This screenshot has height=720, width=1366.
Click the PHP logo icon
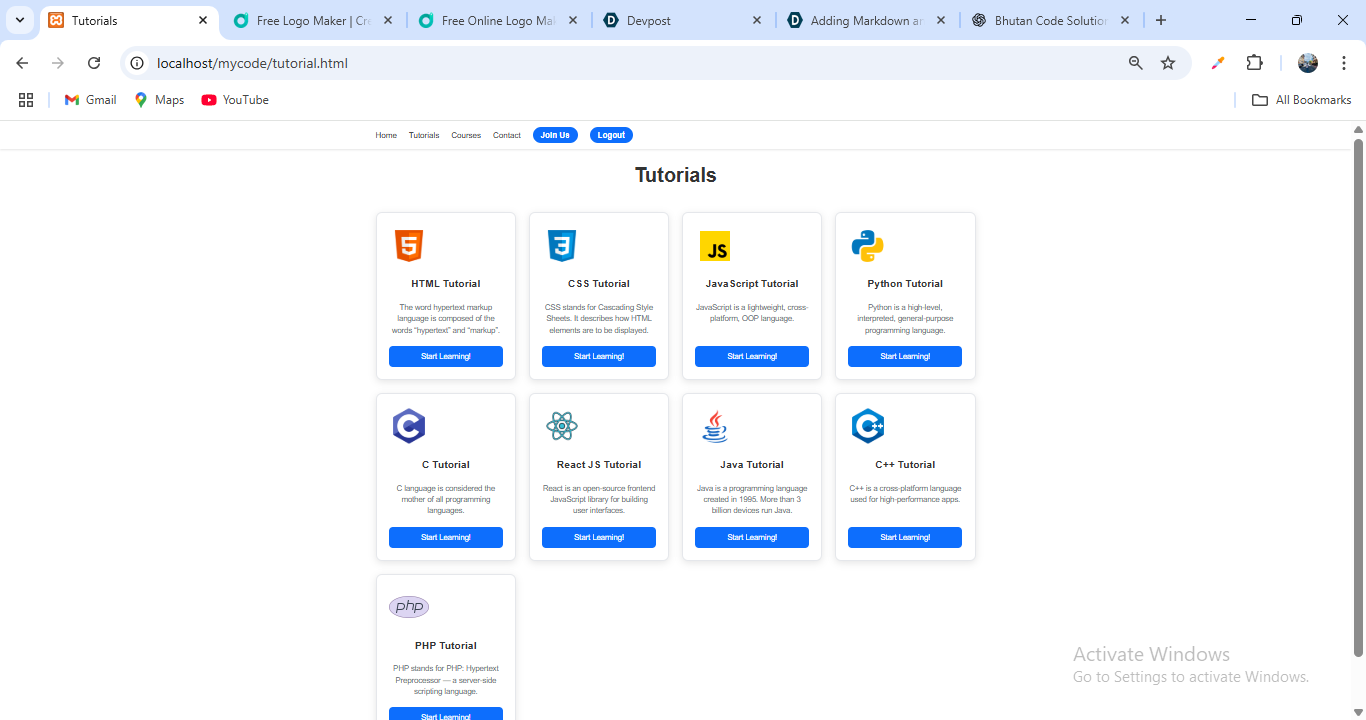point(409,607)
